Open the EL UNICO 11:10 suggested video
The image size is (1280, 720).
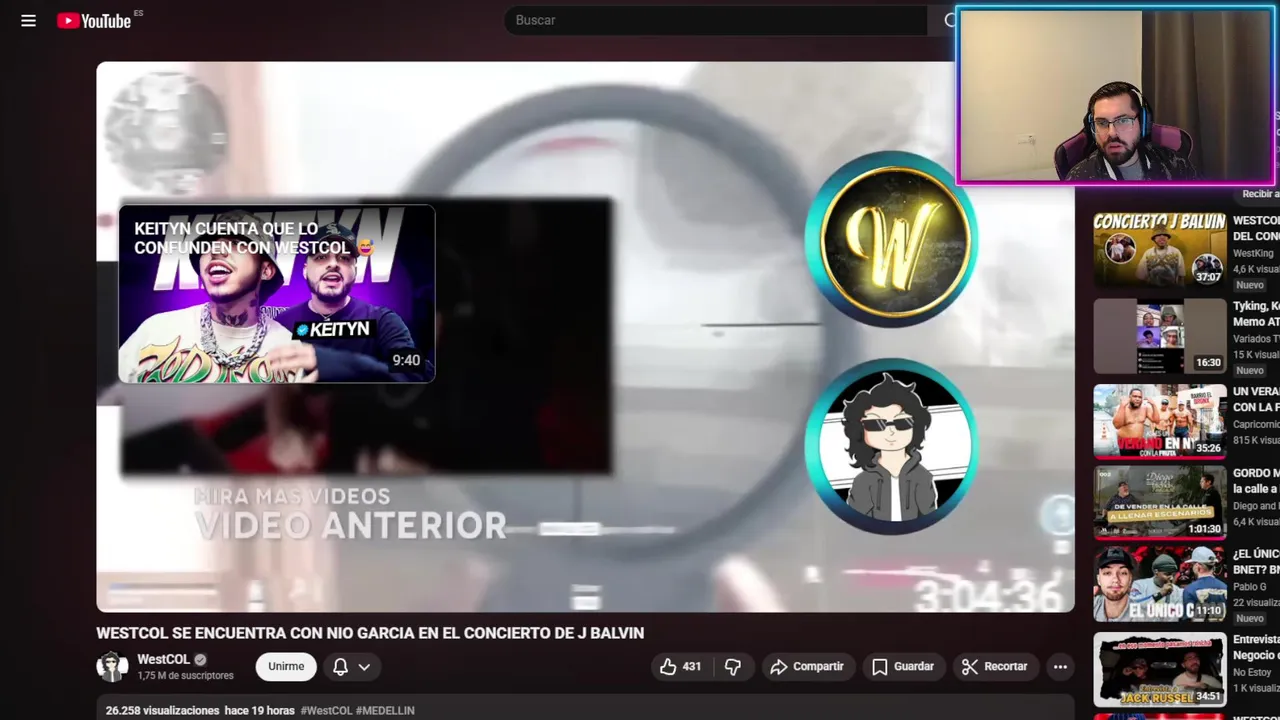tap(1160, 584)
